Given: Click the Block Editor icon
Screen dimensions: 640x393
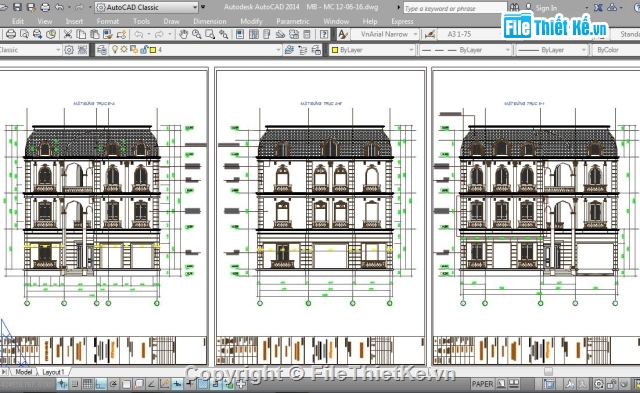Looking at the screenshot, I should click(x=121, y=34).
